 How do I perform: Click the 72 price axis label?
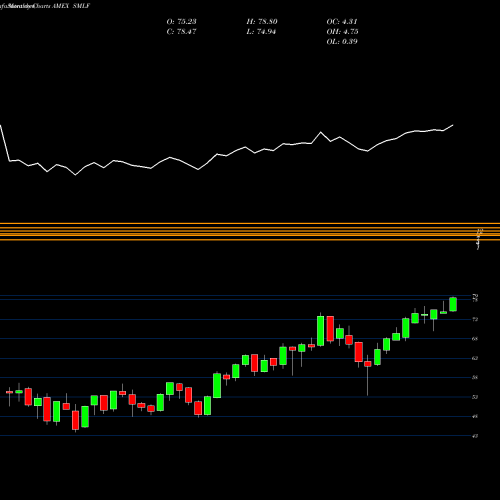(475, 319)
